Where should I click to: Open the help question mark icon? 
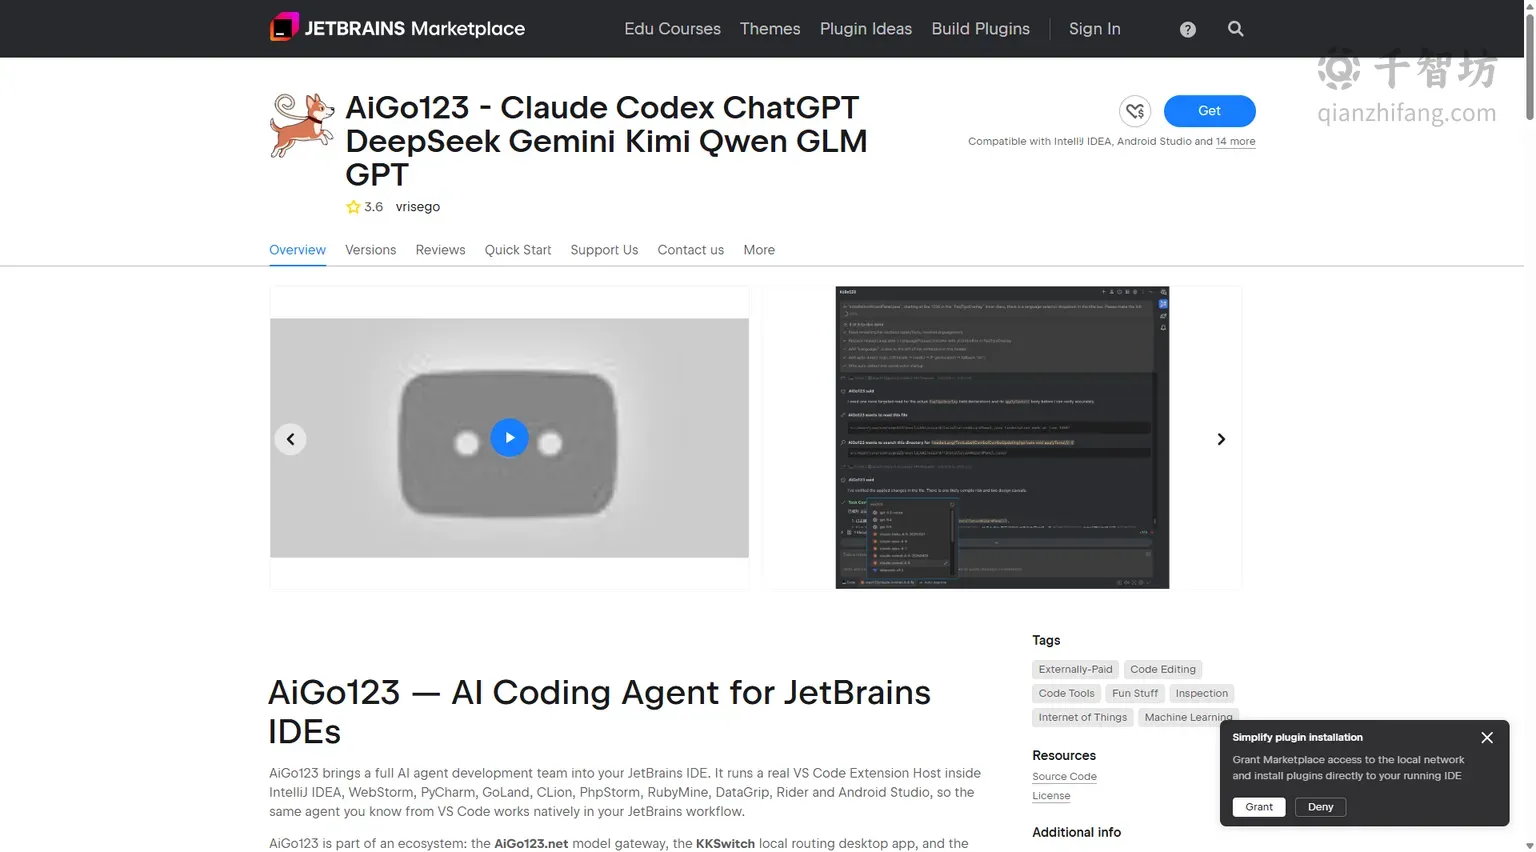click(1187, 29)
